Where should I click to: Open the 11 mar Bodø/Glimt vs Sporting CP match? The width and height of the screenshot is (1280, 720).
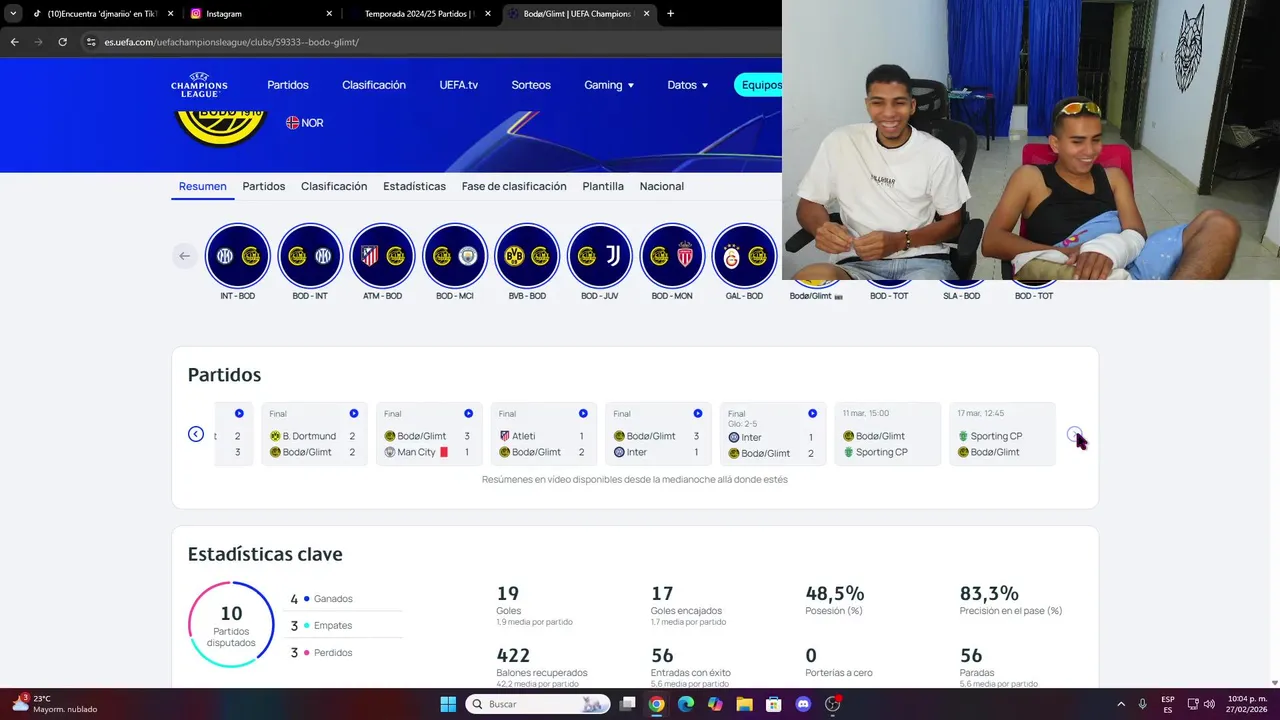click(888, 434)
